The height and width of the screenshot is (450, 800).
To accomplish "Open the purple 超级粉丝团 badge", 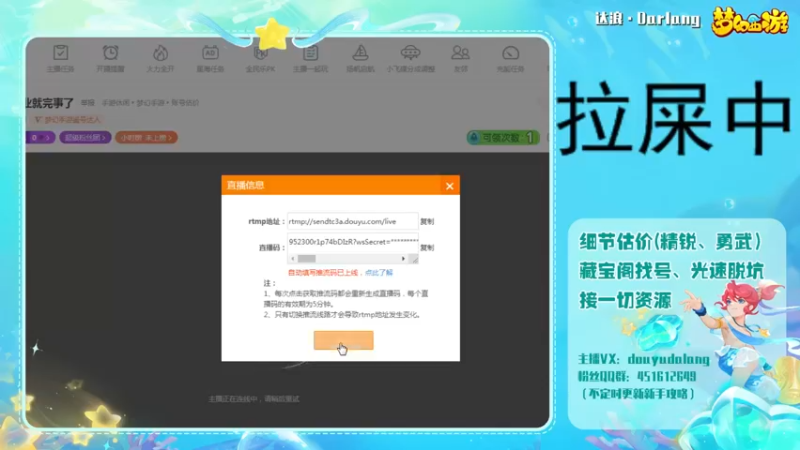I will pyautogui.click(x=85, y=138).
